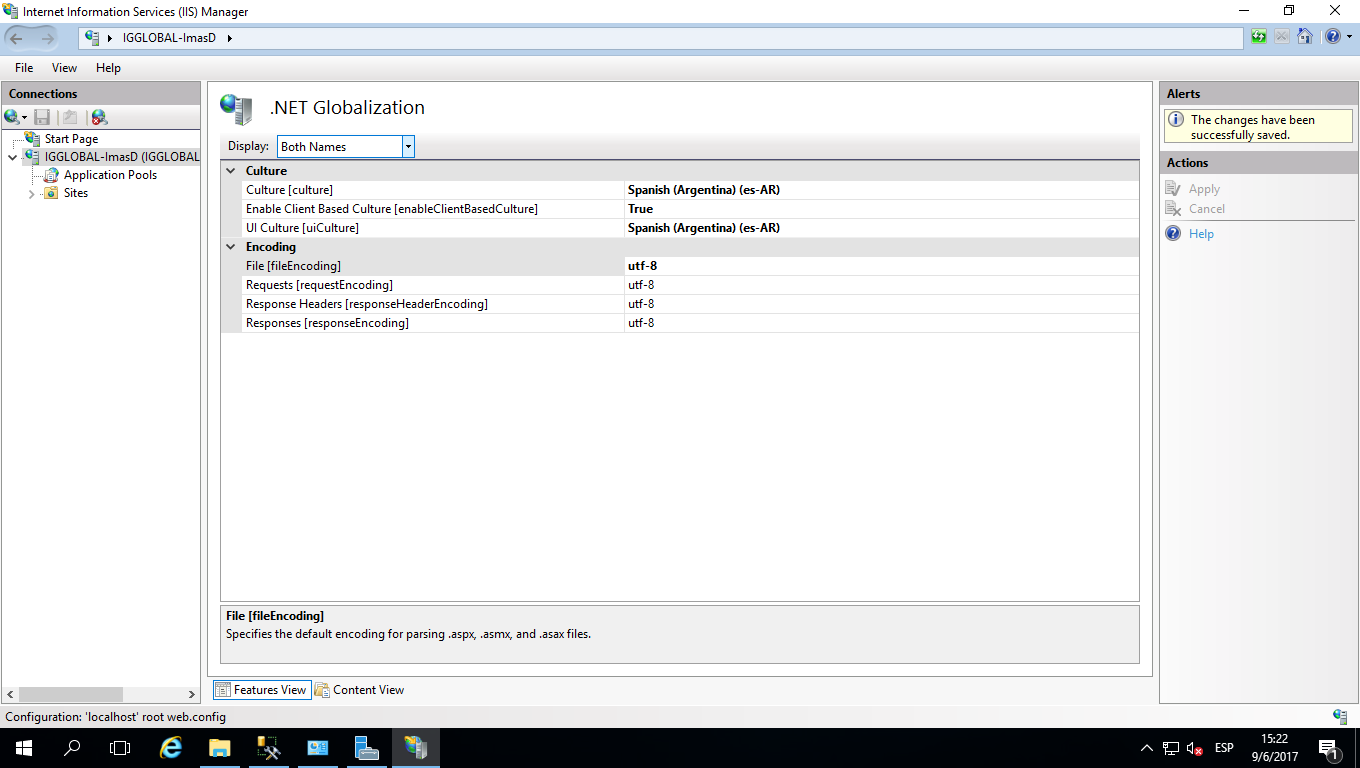This screenshot has width=1360, height=768.
Task: Switch to Content View tab
Action: tap(359, 689)
